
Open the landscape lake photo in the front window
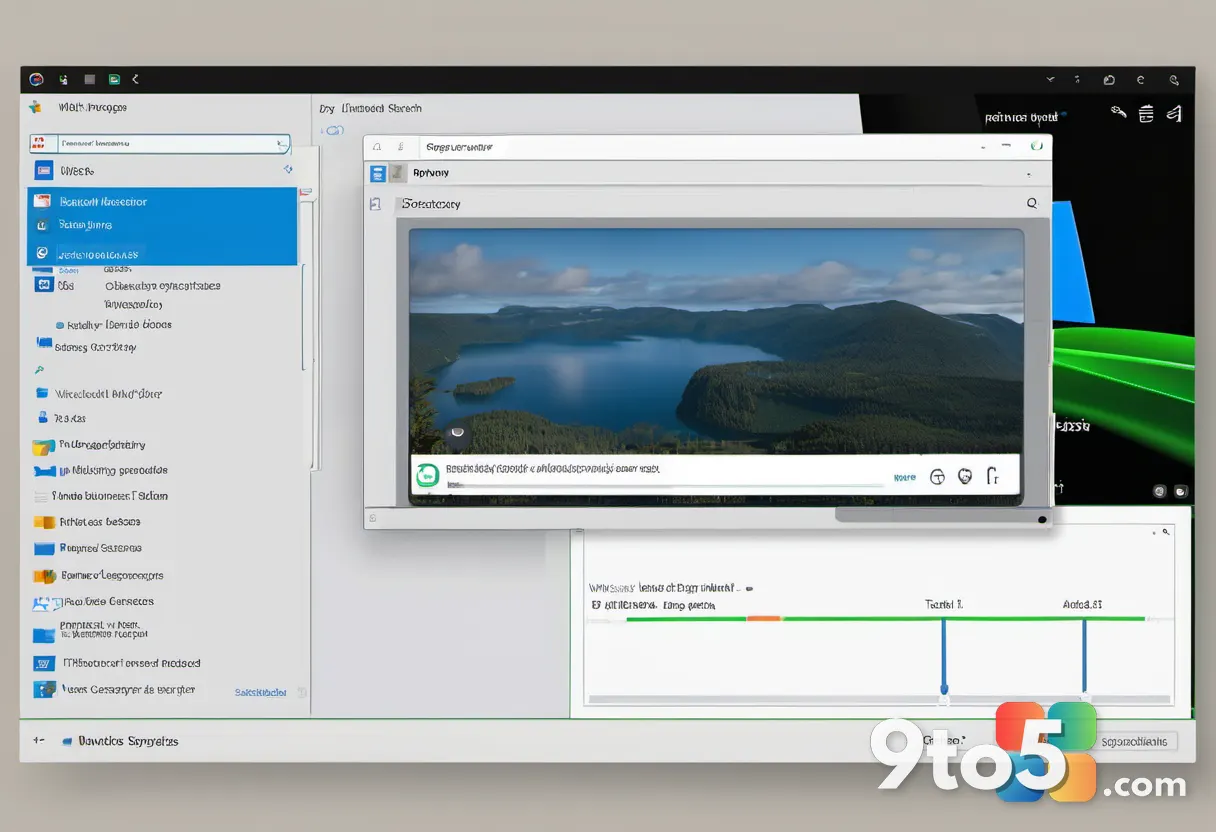[716, 341]
